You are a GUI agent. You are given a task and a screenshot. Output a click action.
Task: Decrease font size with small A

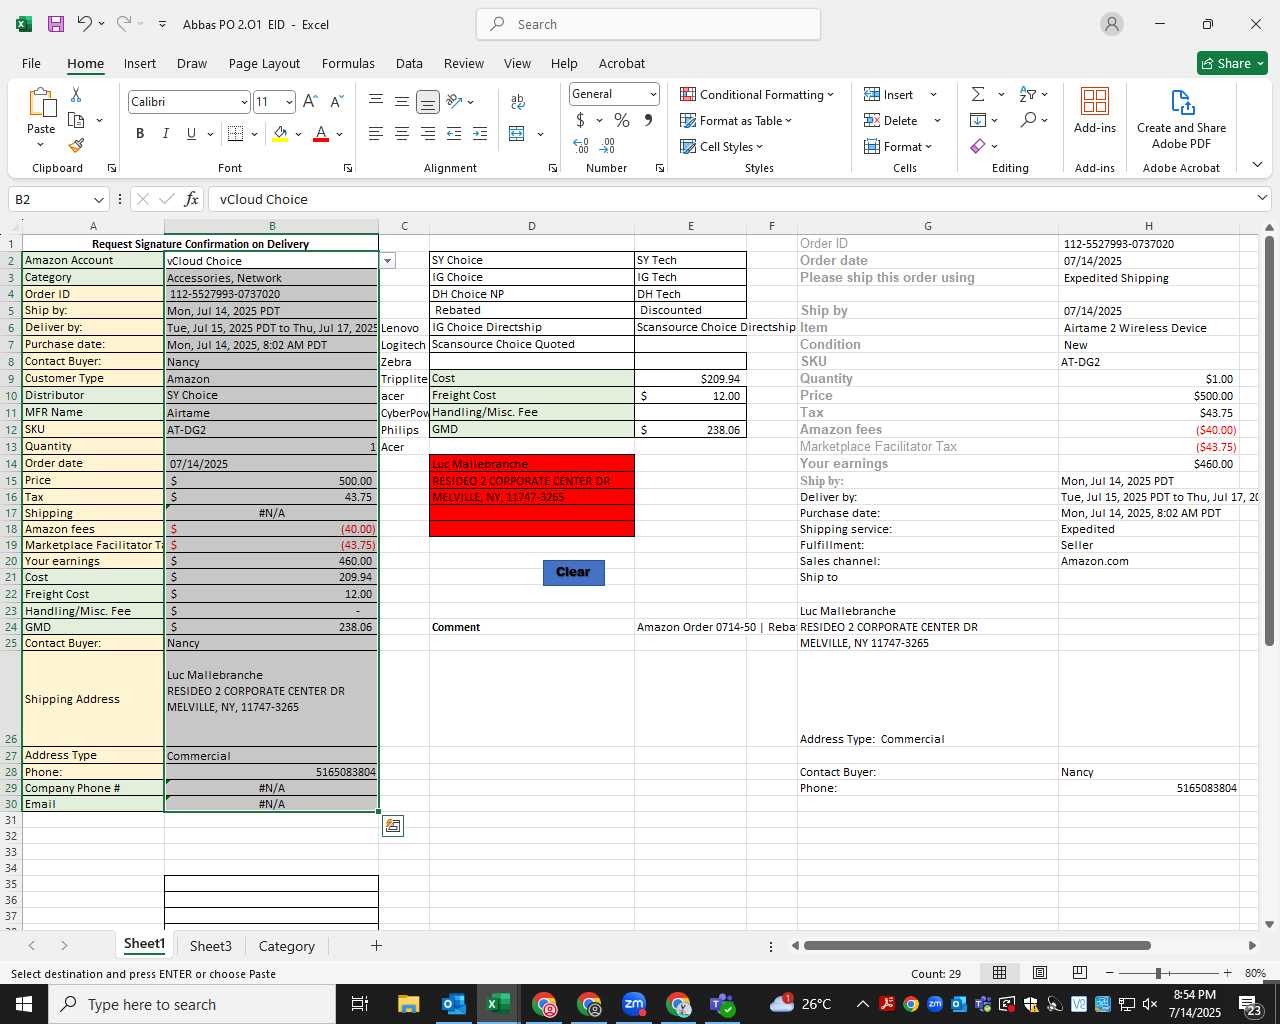[x=336, y=101]
